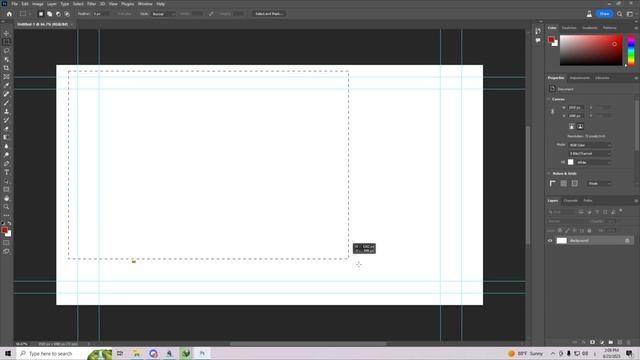Screen dimensions: 640x360
Task: Switch to the Adjustments tab
Action: pyautogui.click(x=580, y=78)
